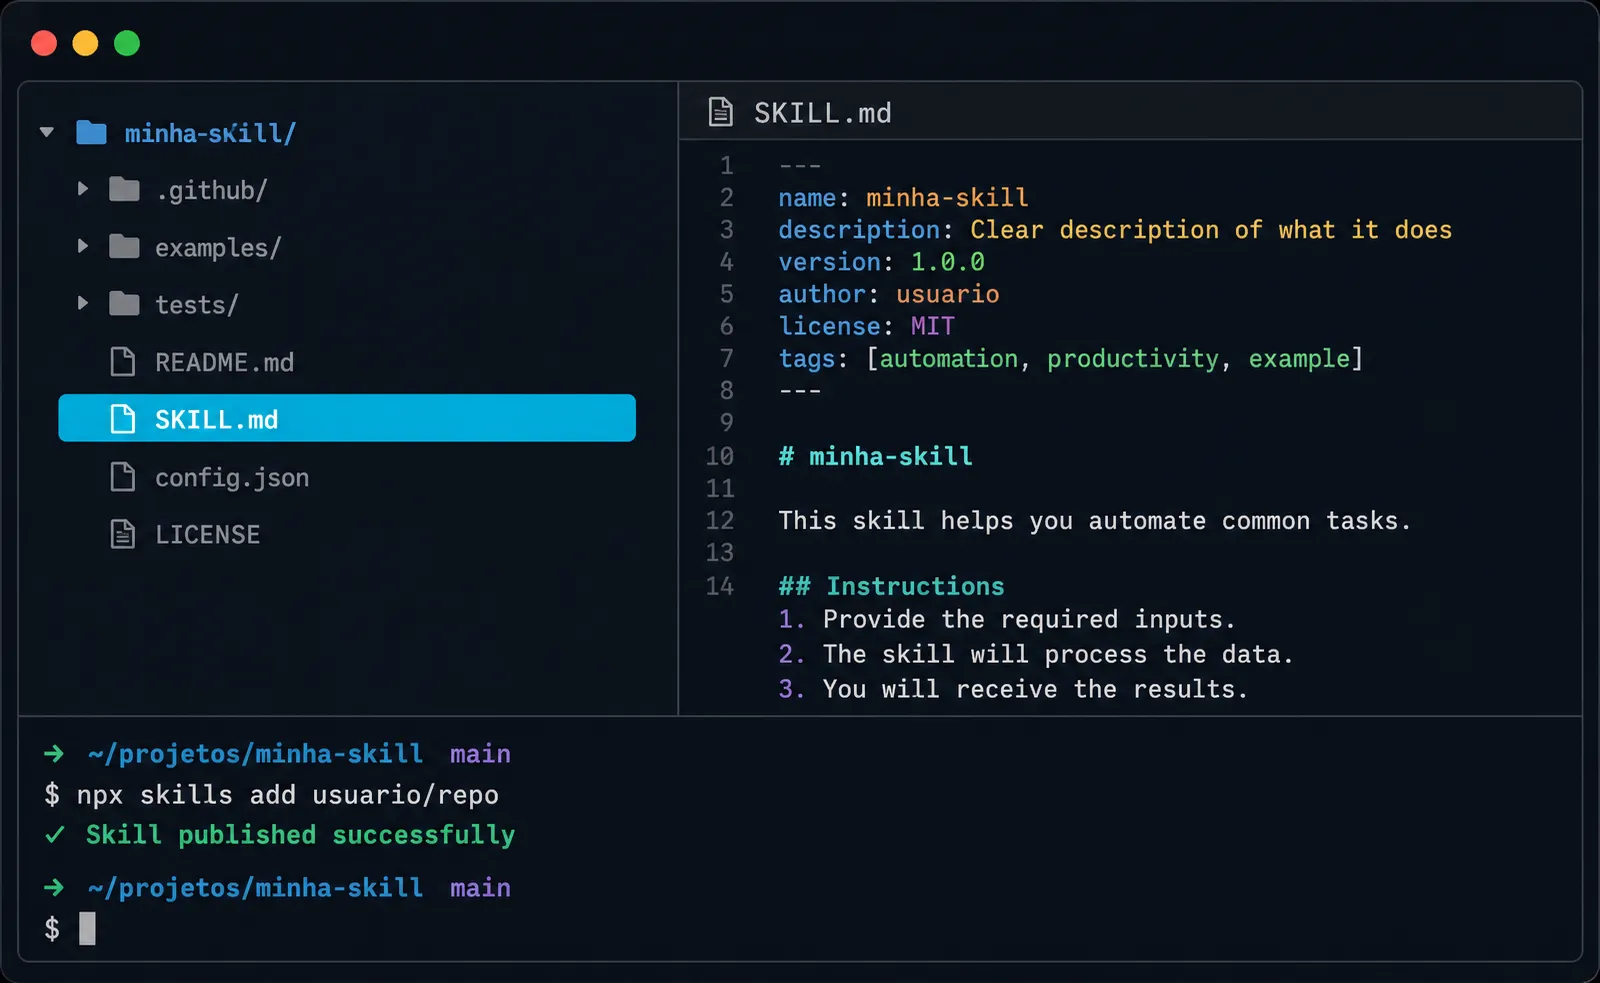Viewport: 1600px width, 983px height.
Task: Open config.json in the file tree
Action: tap(232, 478)
